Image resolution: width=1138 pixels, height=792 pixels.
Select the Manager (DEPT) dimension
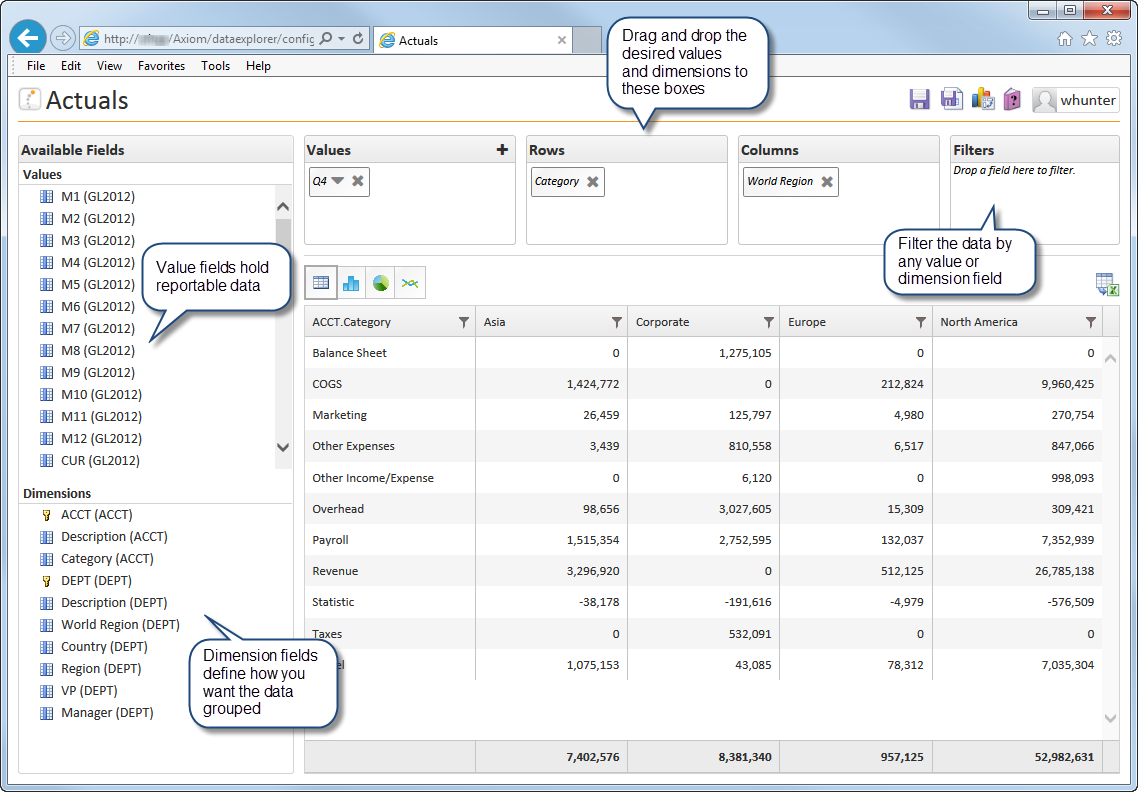tap(97, 713)
